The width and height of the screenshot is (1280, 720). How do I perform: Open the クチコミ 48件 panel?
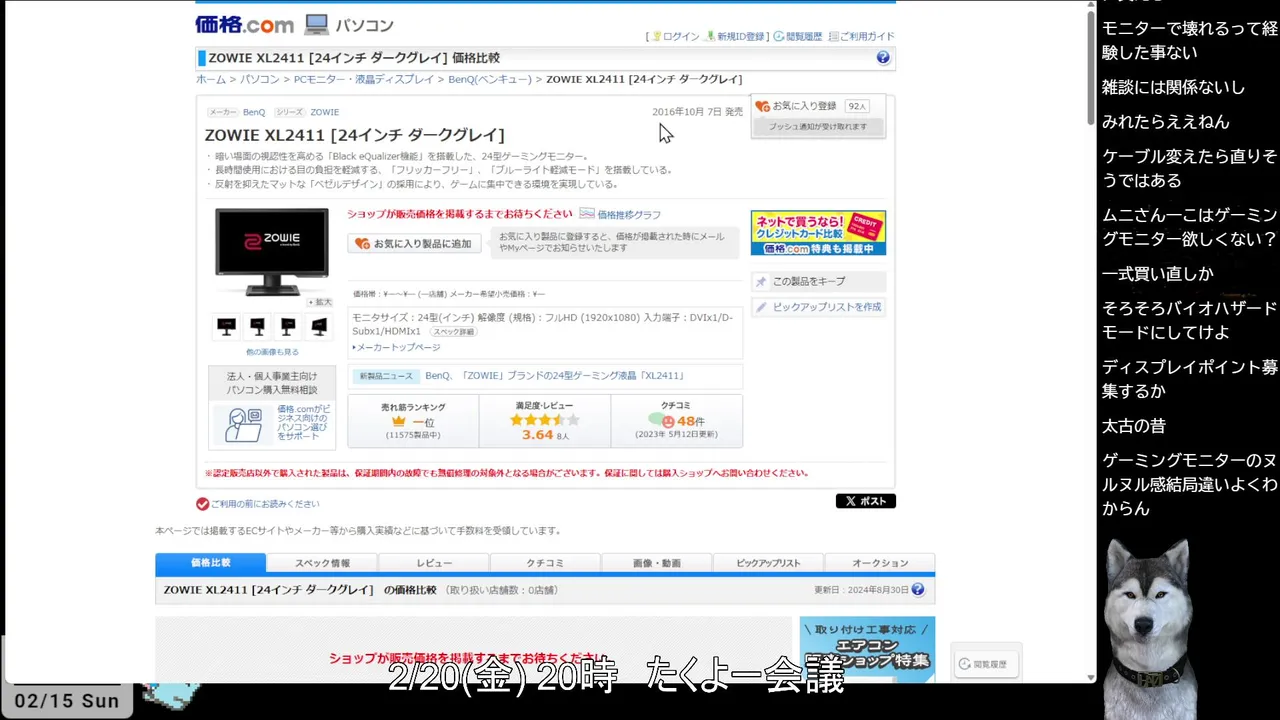[676, 420]
